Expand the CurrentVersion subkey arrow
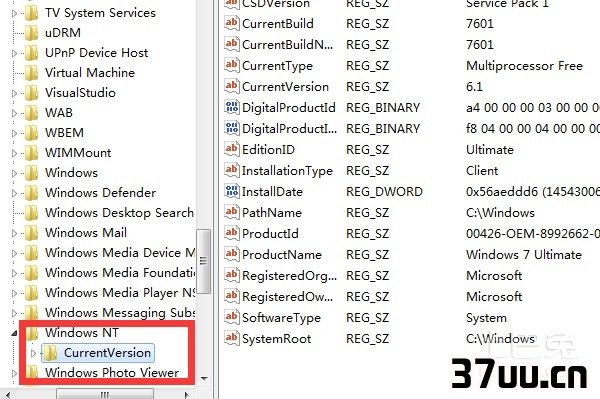 pos(33,353)
